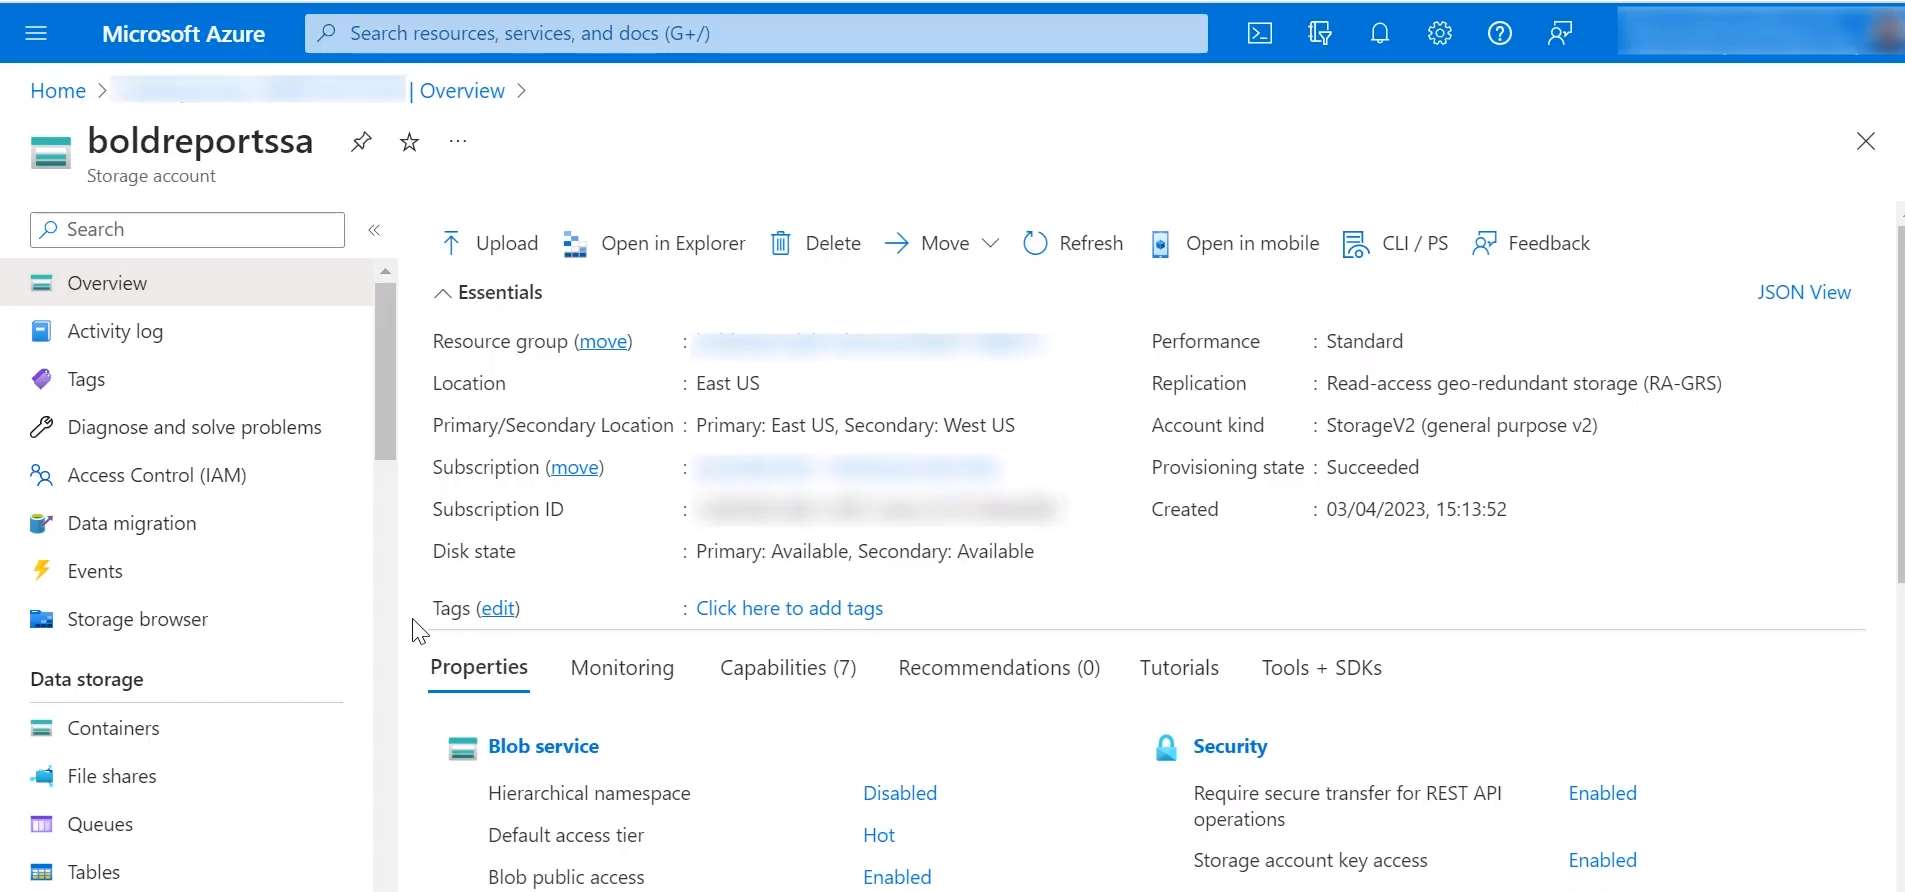
Task: Open Tags in the sidebar
Action: pos(86,379)
